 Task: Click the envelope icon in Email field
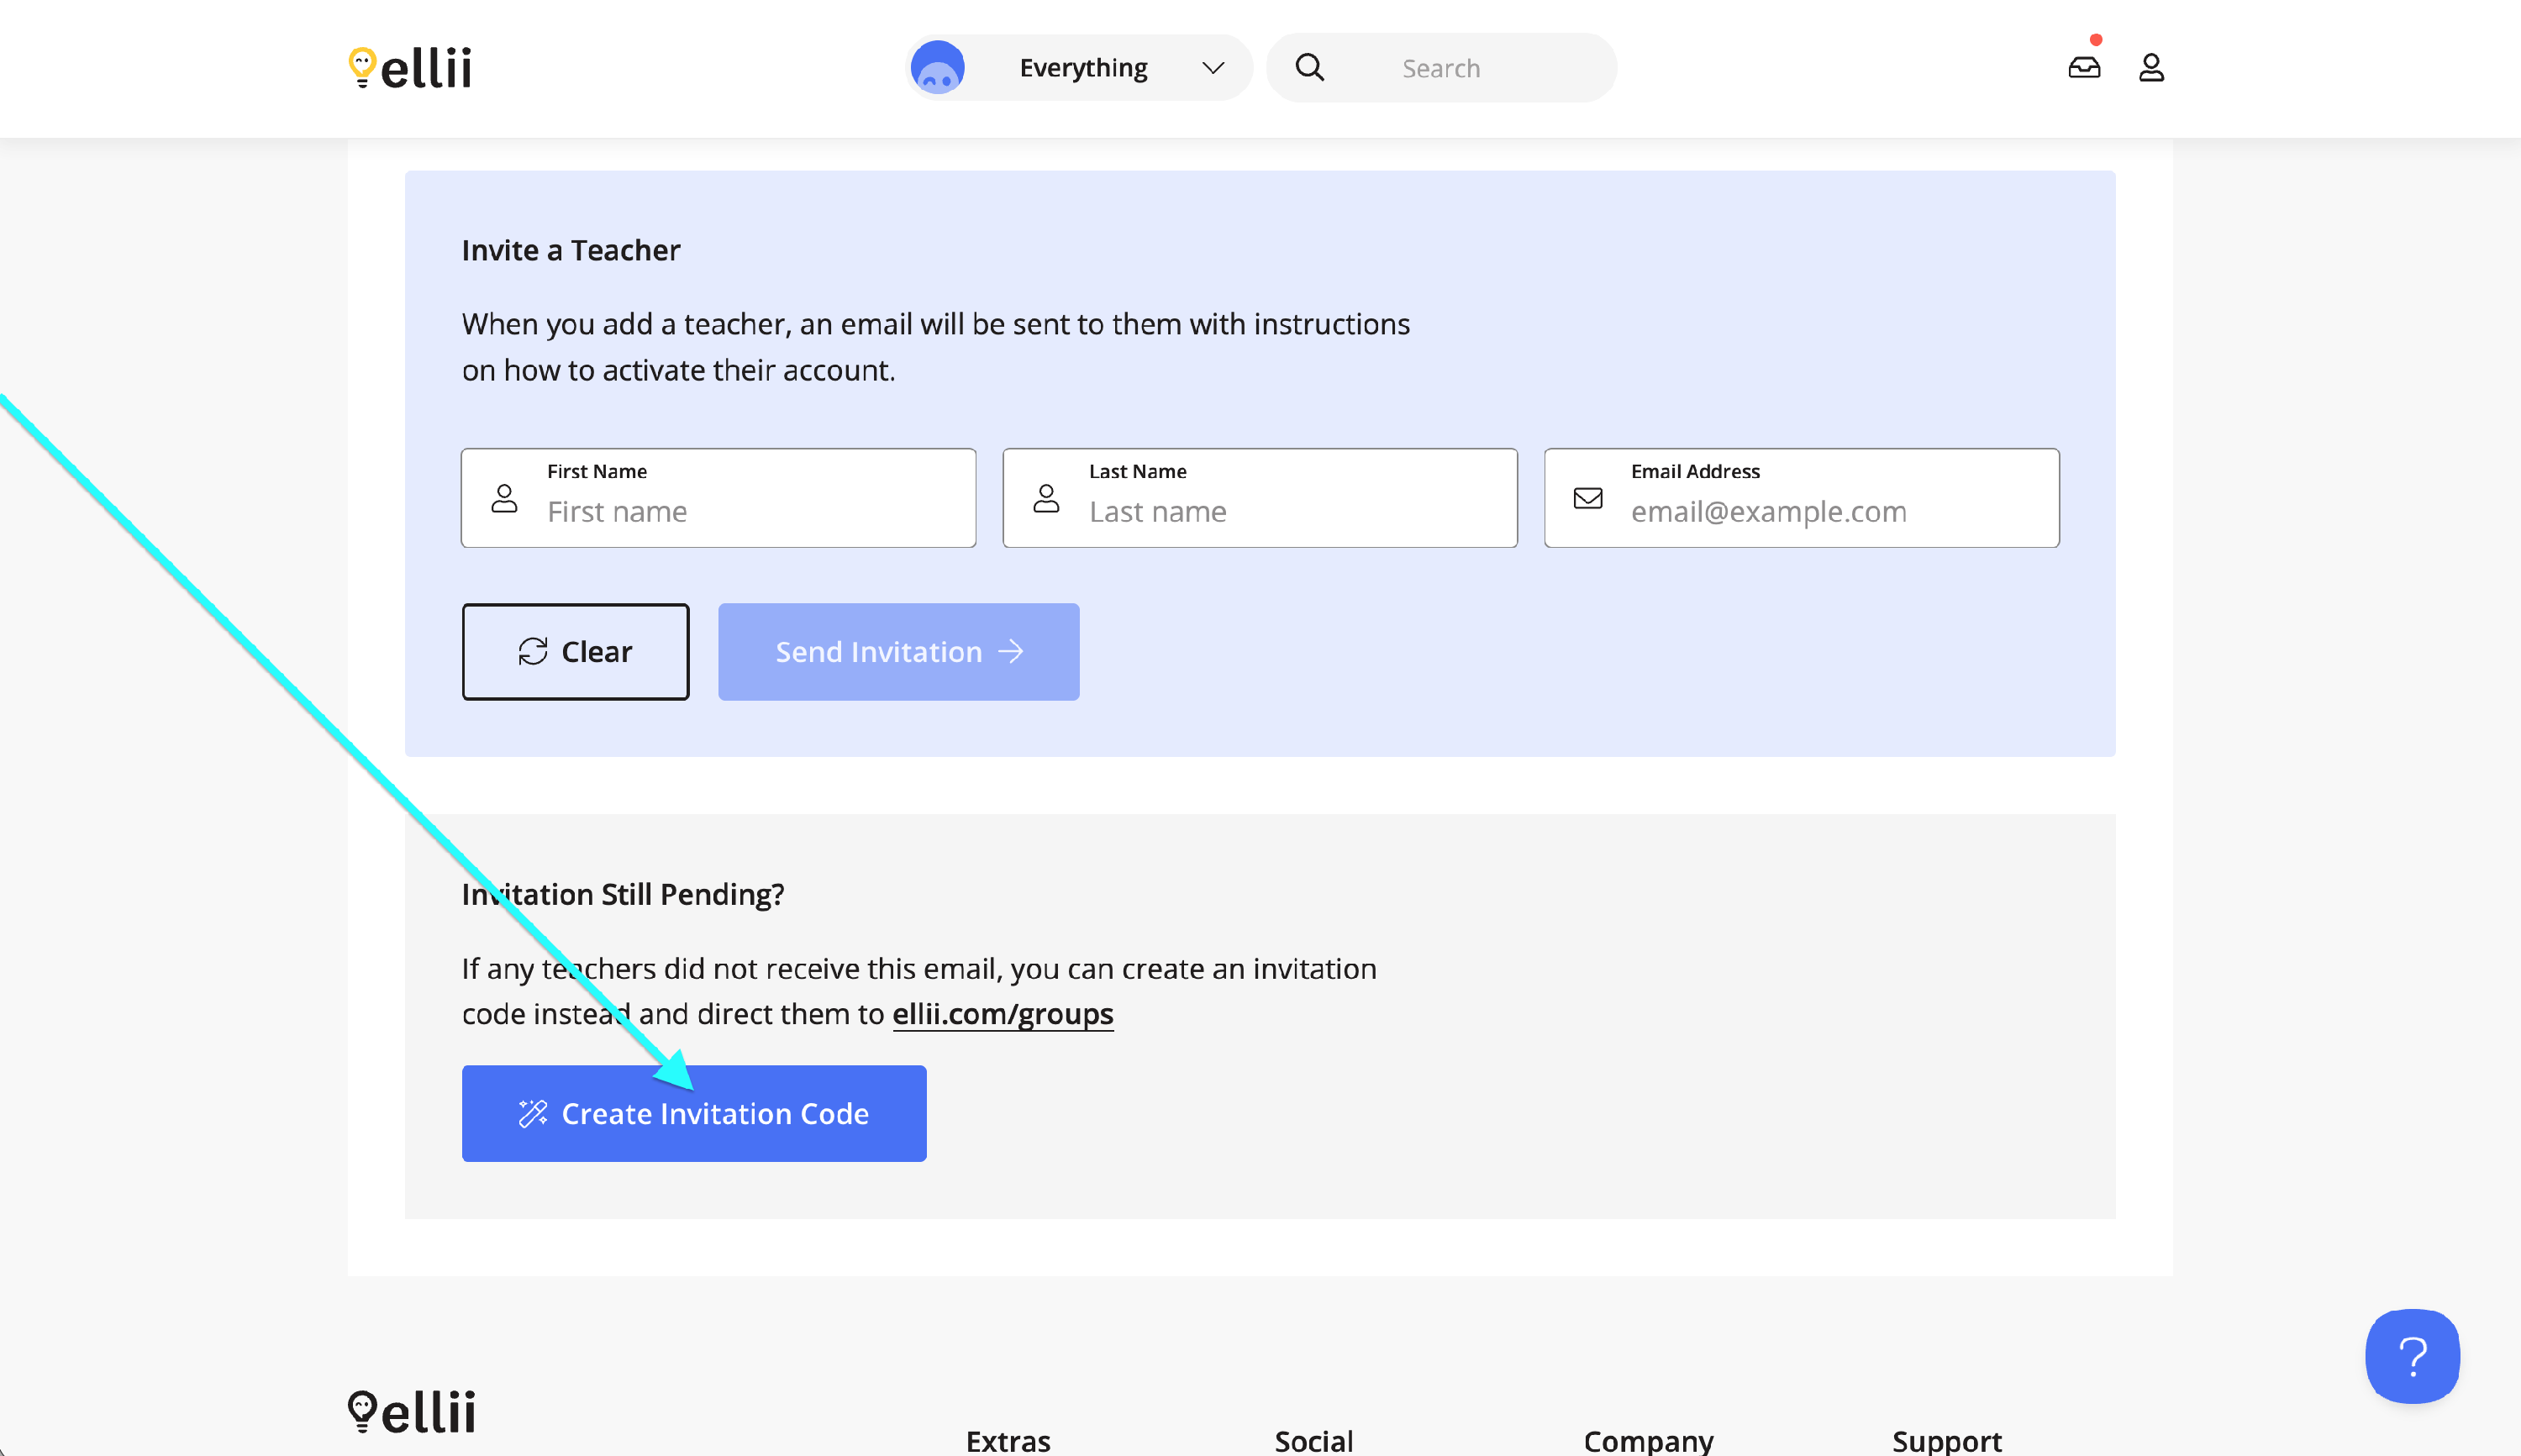coord(1588,498)
